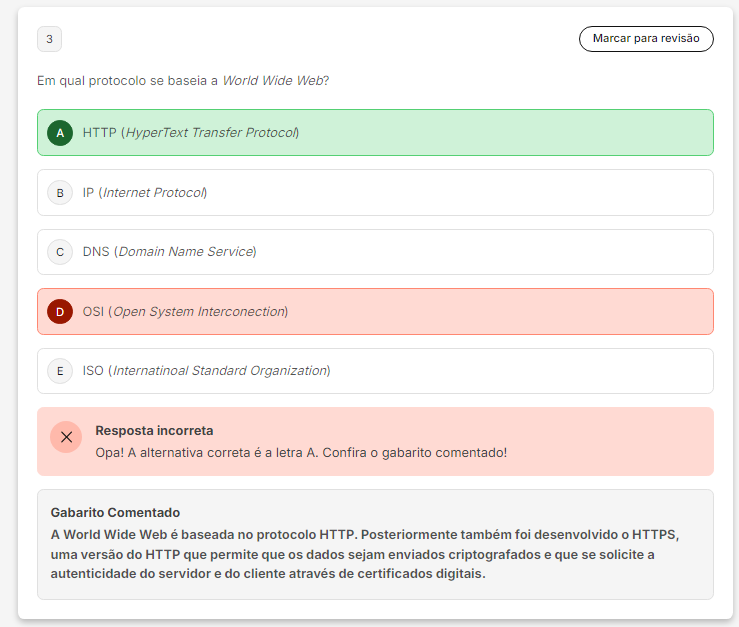Pick the letter E circle

tap(60, 371)
